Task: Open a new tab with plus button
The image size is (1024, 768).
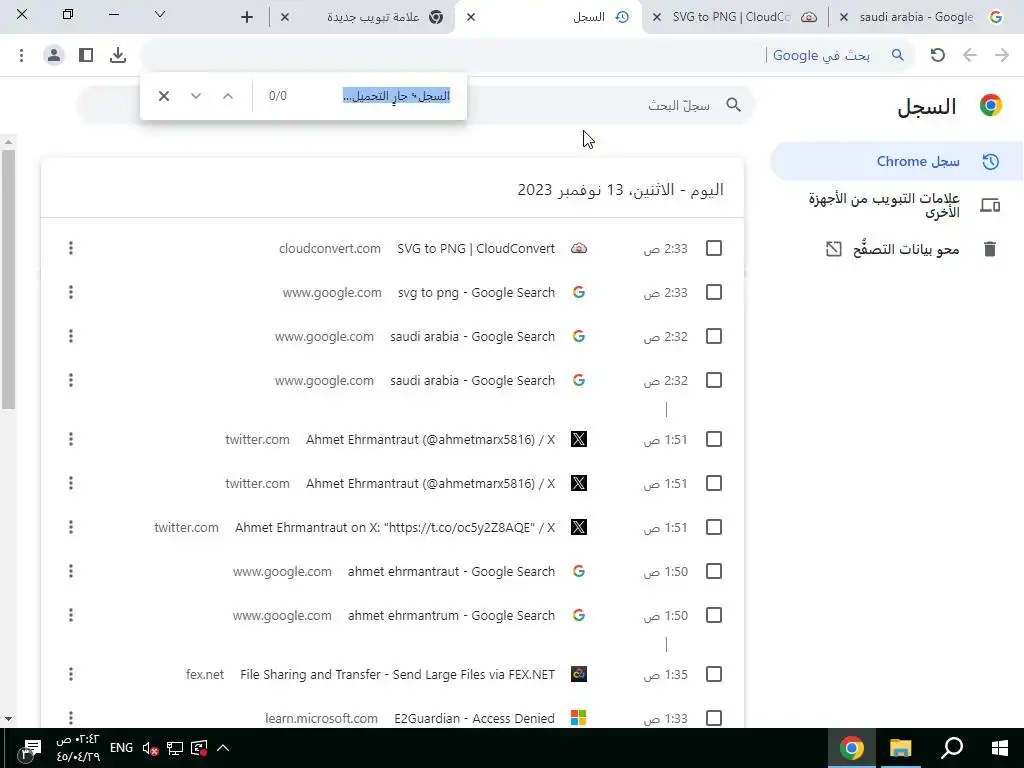Action: click(x=247, y=17)
